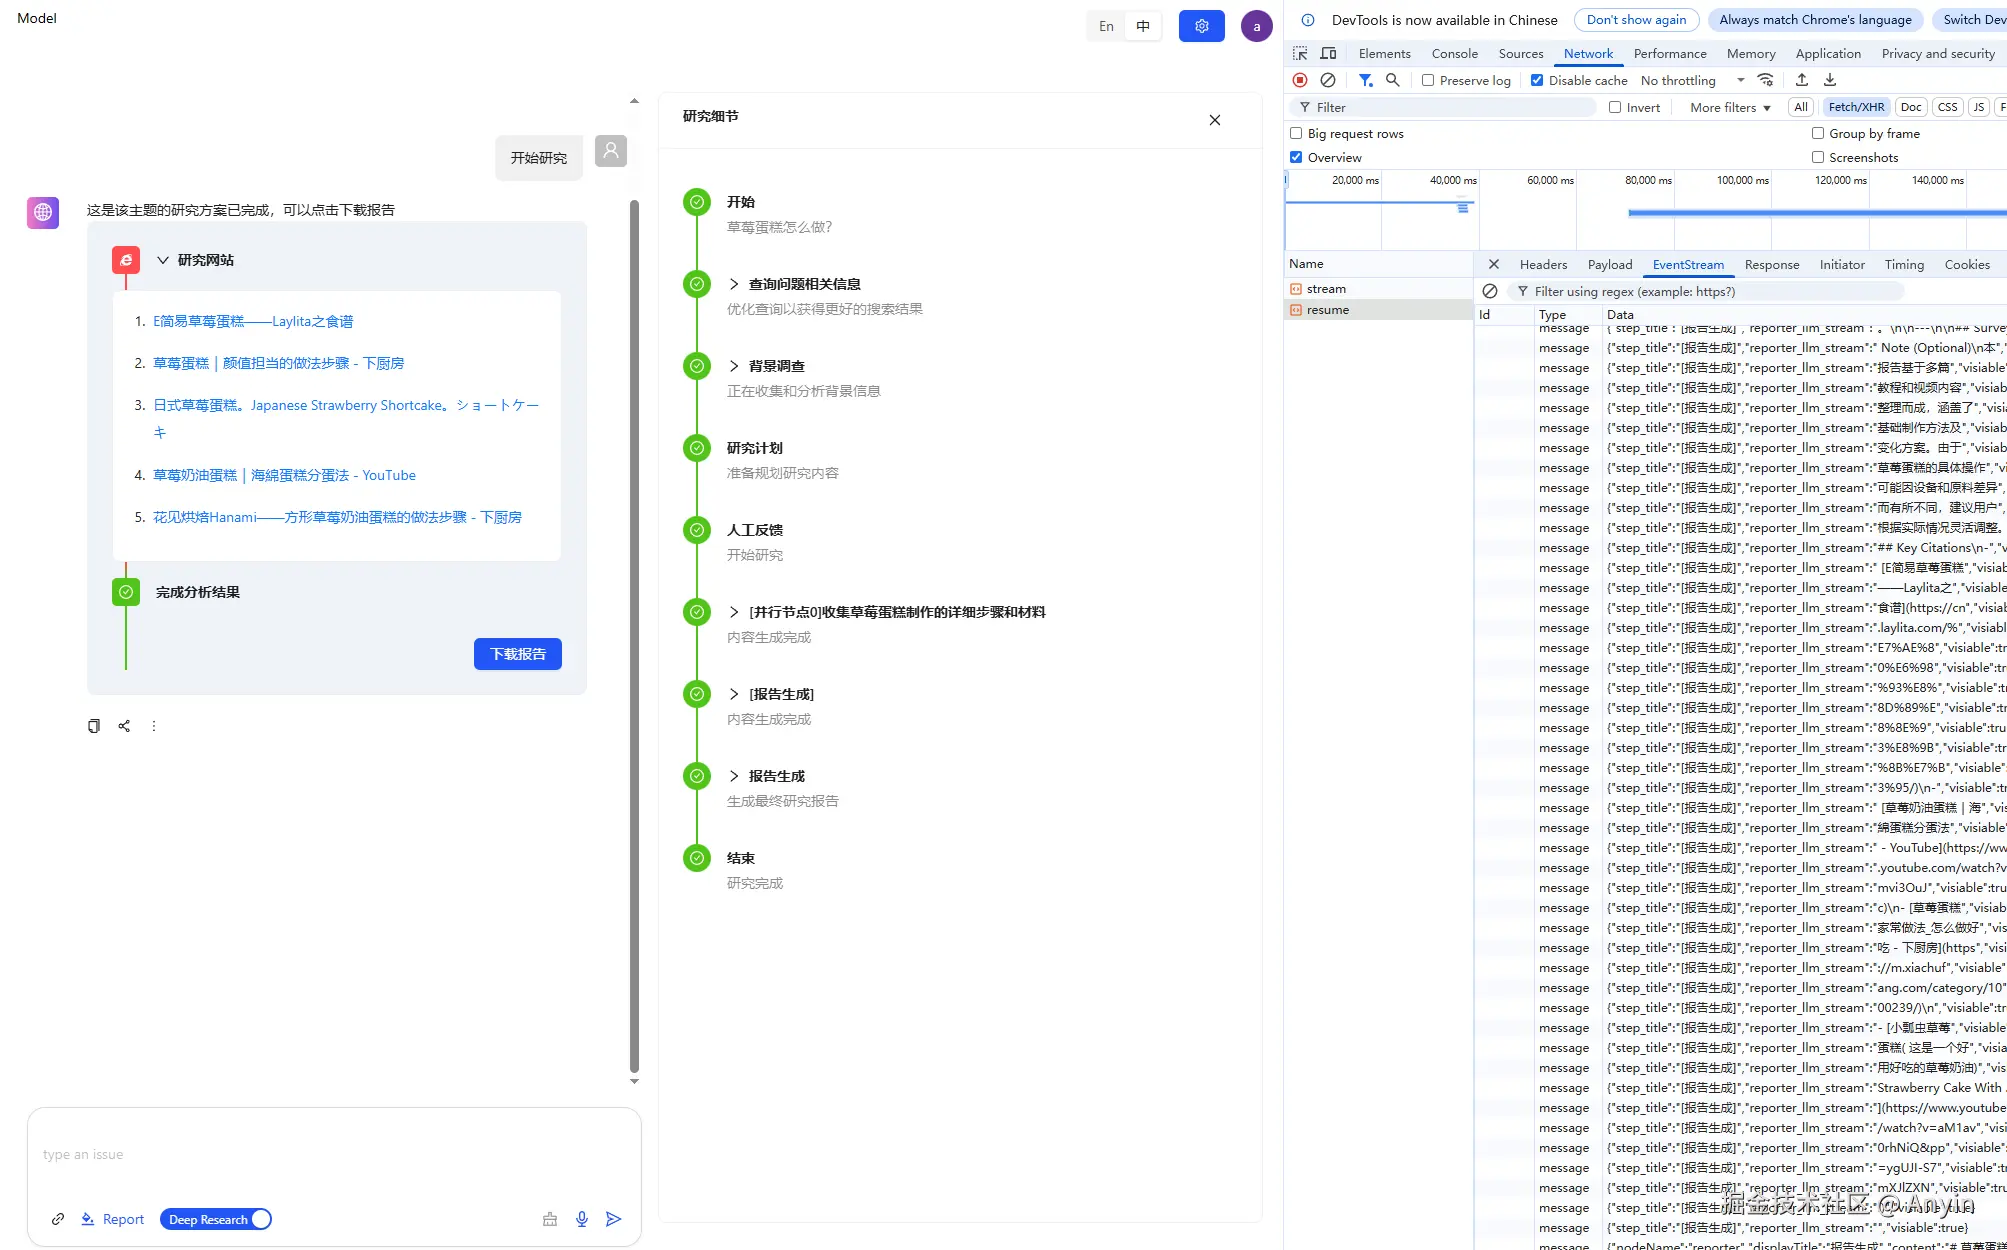Click the send message arrow icon
The image size is (2007, 1250).
pyautogui.click(x=613, y=1219)
